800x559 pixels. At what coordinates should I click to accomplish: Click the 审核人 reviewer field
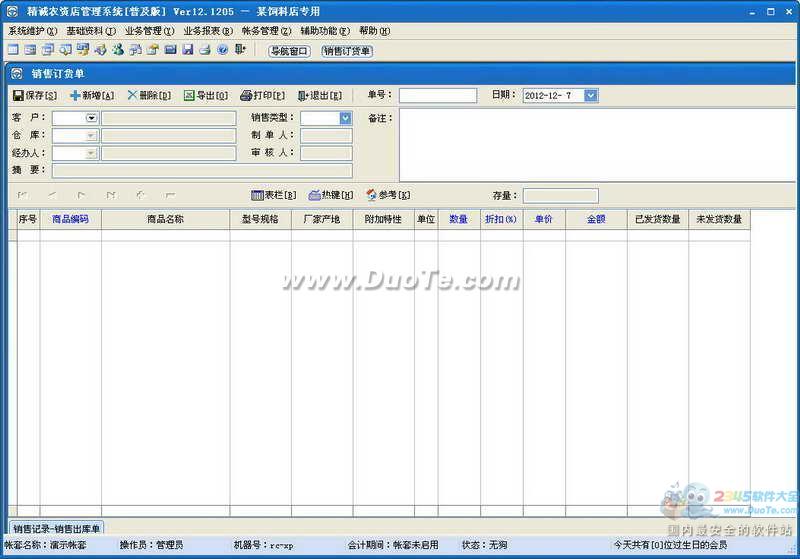[326, 153]
